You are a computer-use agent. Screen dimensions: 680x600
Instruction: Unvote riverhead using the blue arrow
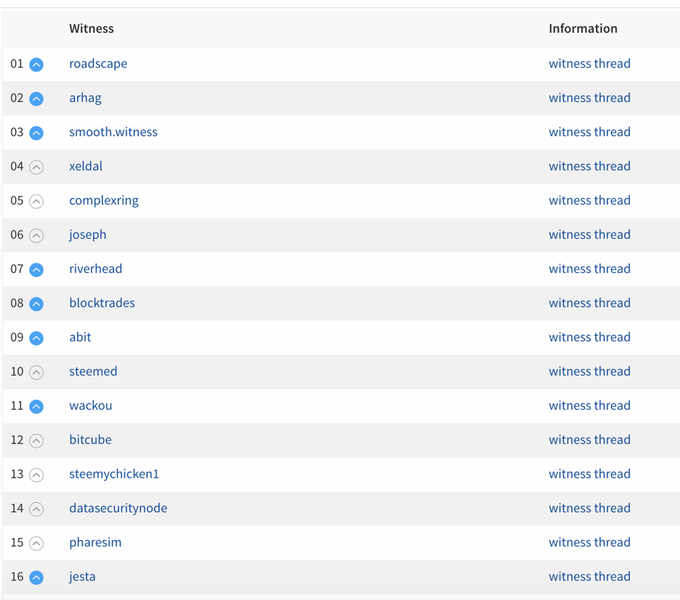[36, 270]
